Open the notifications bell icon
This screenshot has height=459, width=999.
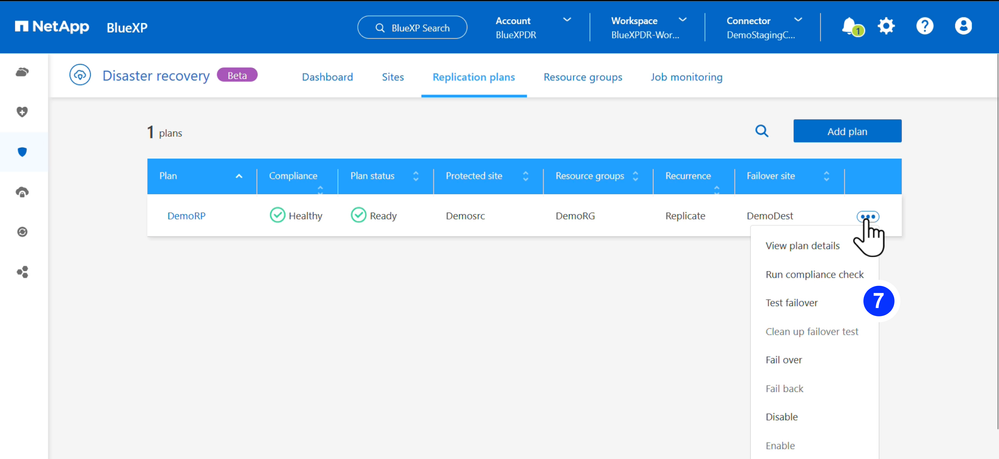pyautogui.click(x=850, y=26)
